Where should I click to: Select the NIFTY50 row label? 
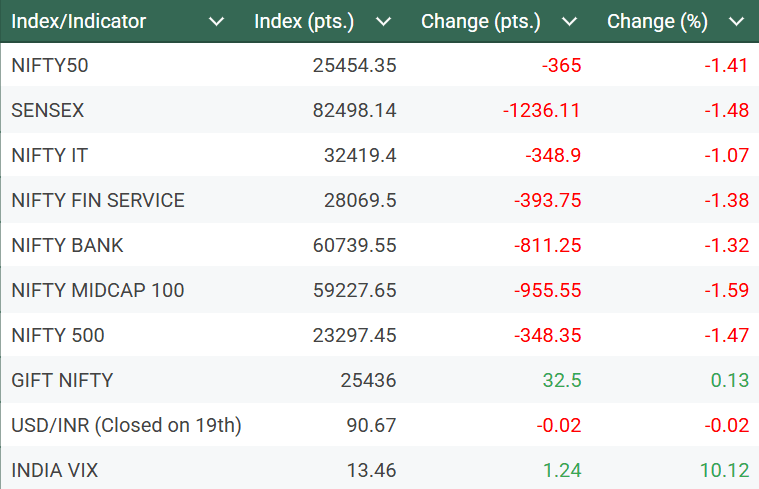(49, 66)
